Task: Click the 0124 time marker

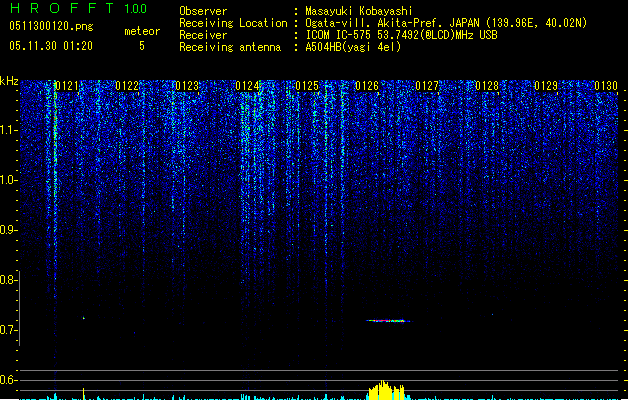Action: click(247, 86)
